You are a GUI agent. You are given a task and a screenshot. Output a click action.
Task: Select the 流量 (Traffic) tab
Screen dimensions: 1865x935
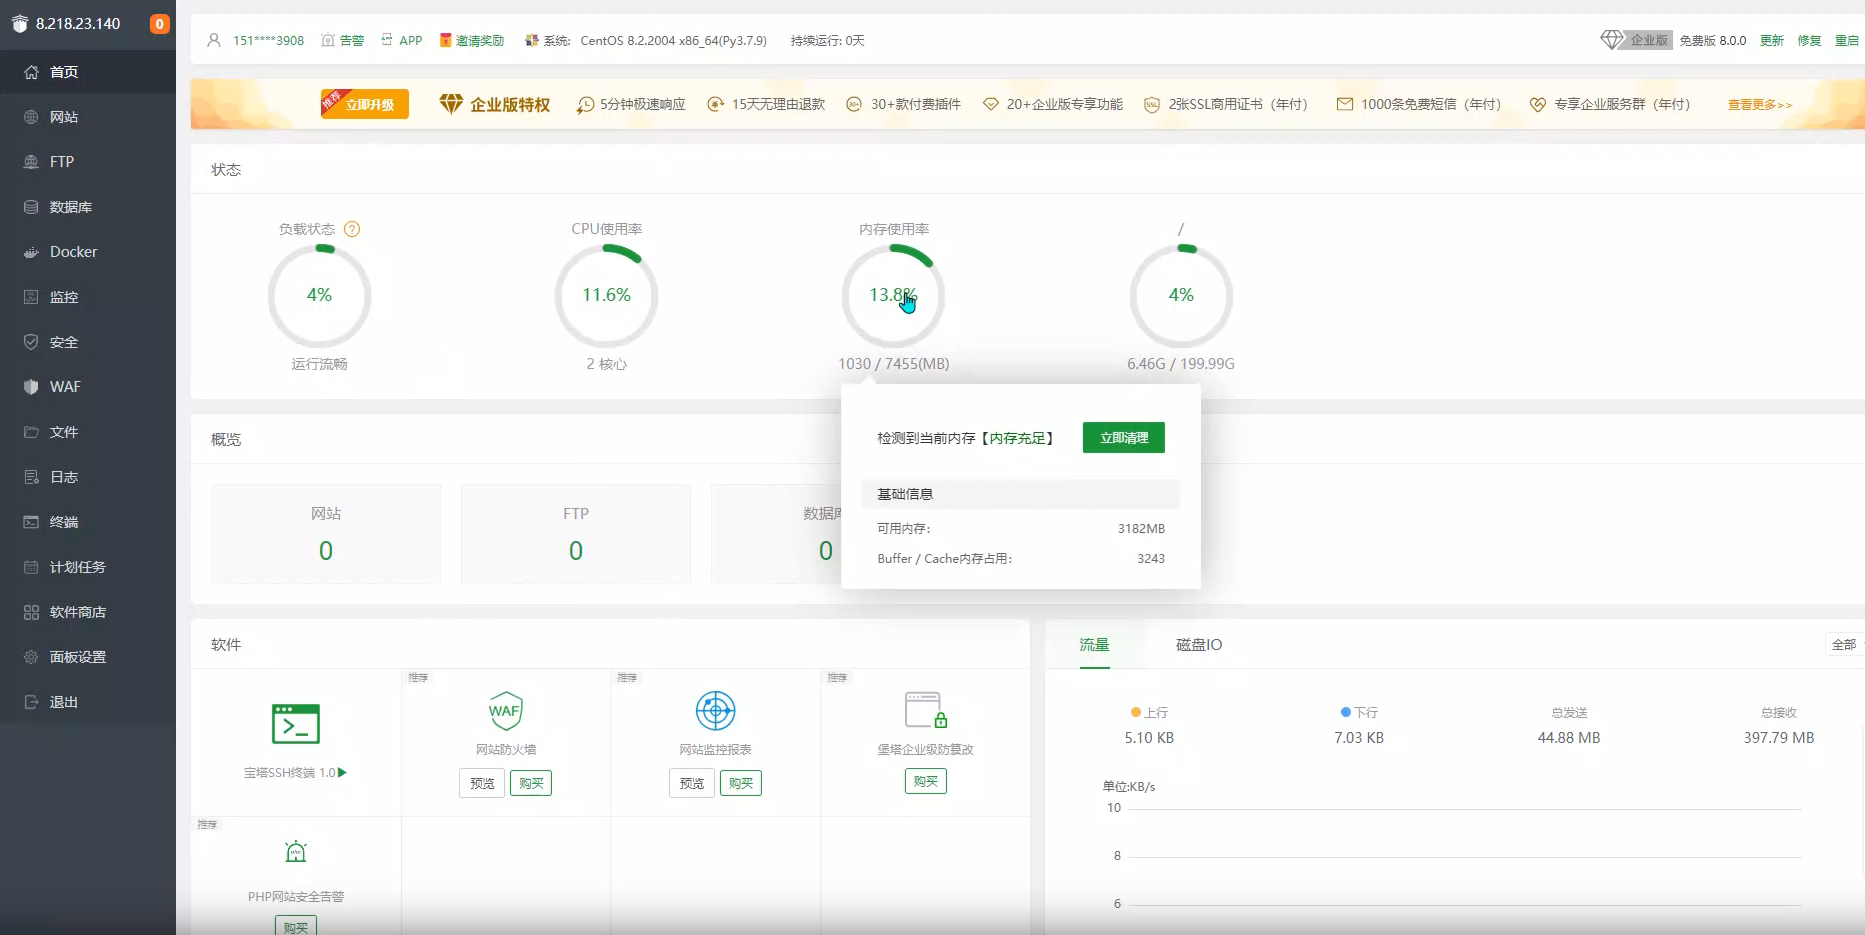[x=1094, y=644]
